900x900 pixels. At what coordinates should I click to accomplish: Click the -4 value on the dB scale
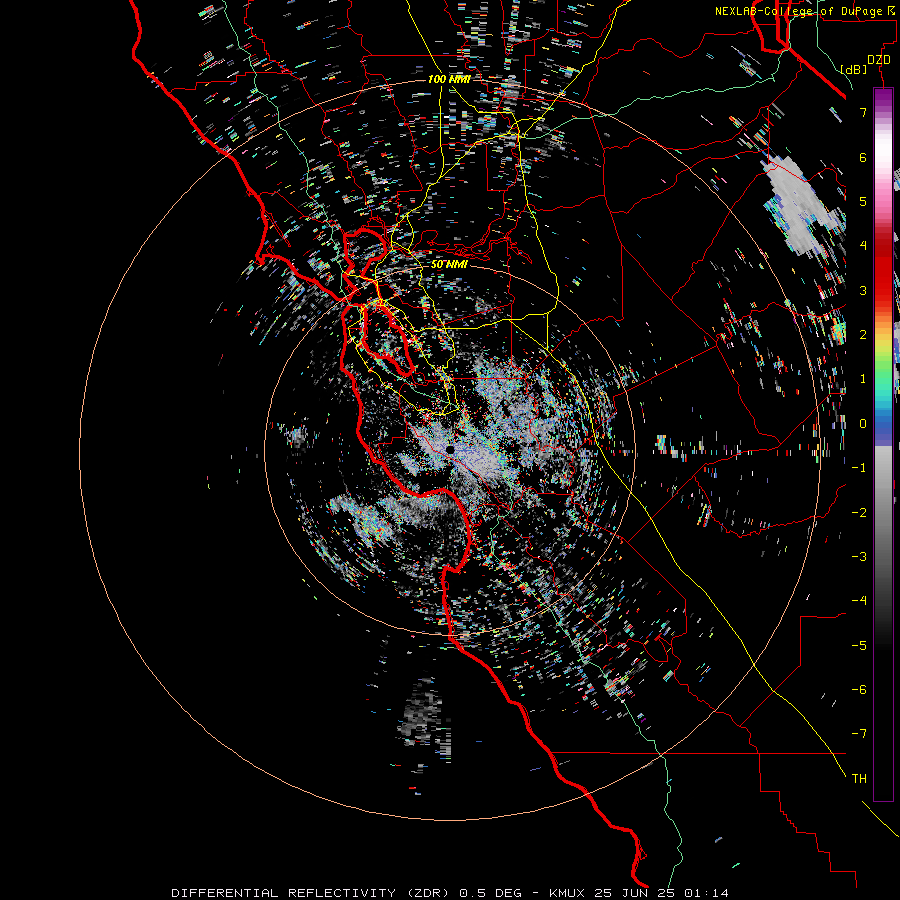[x=859, y=600]
